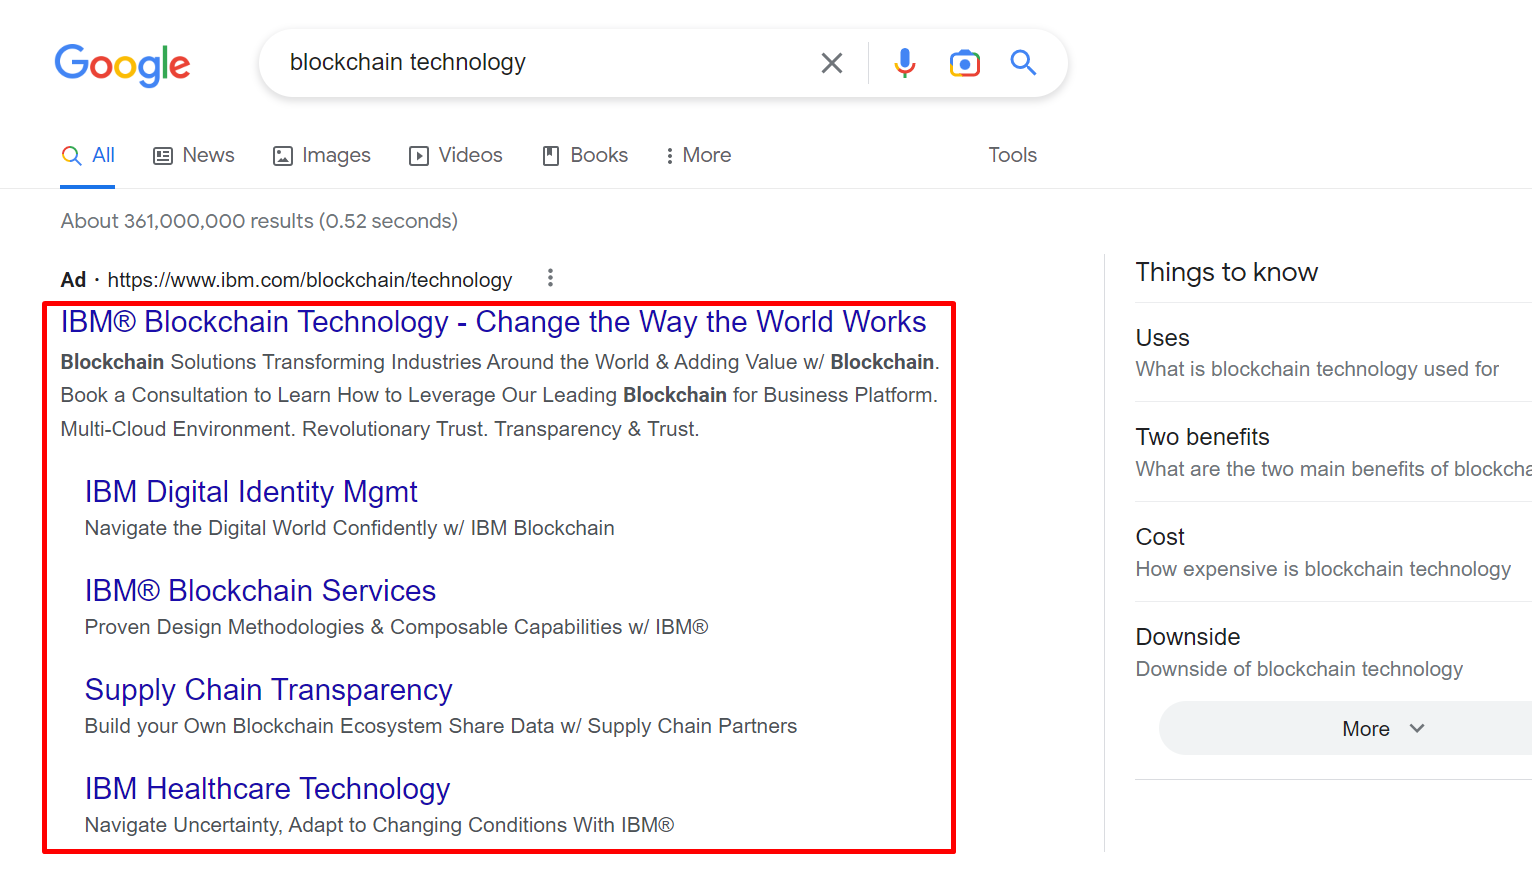This screenshot has height=876, width=1532.
Task: Expand the Uses question in Things to know
Action: click(1162, 338)
